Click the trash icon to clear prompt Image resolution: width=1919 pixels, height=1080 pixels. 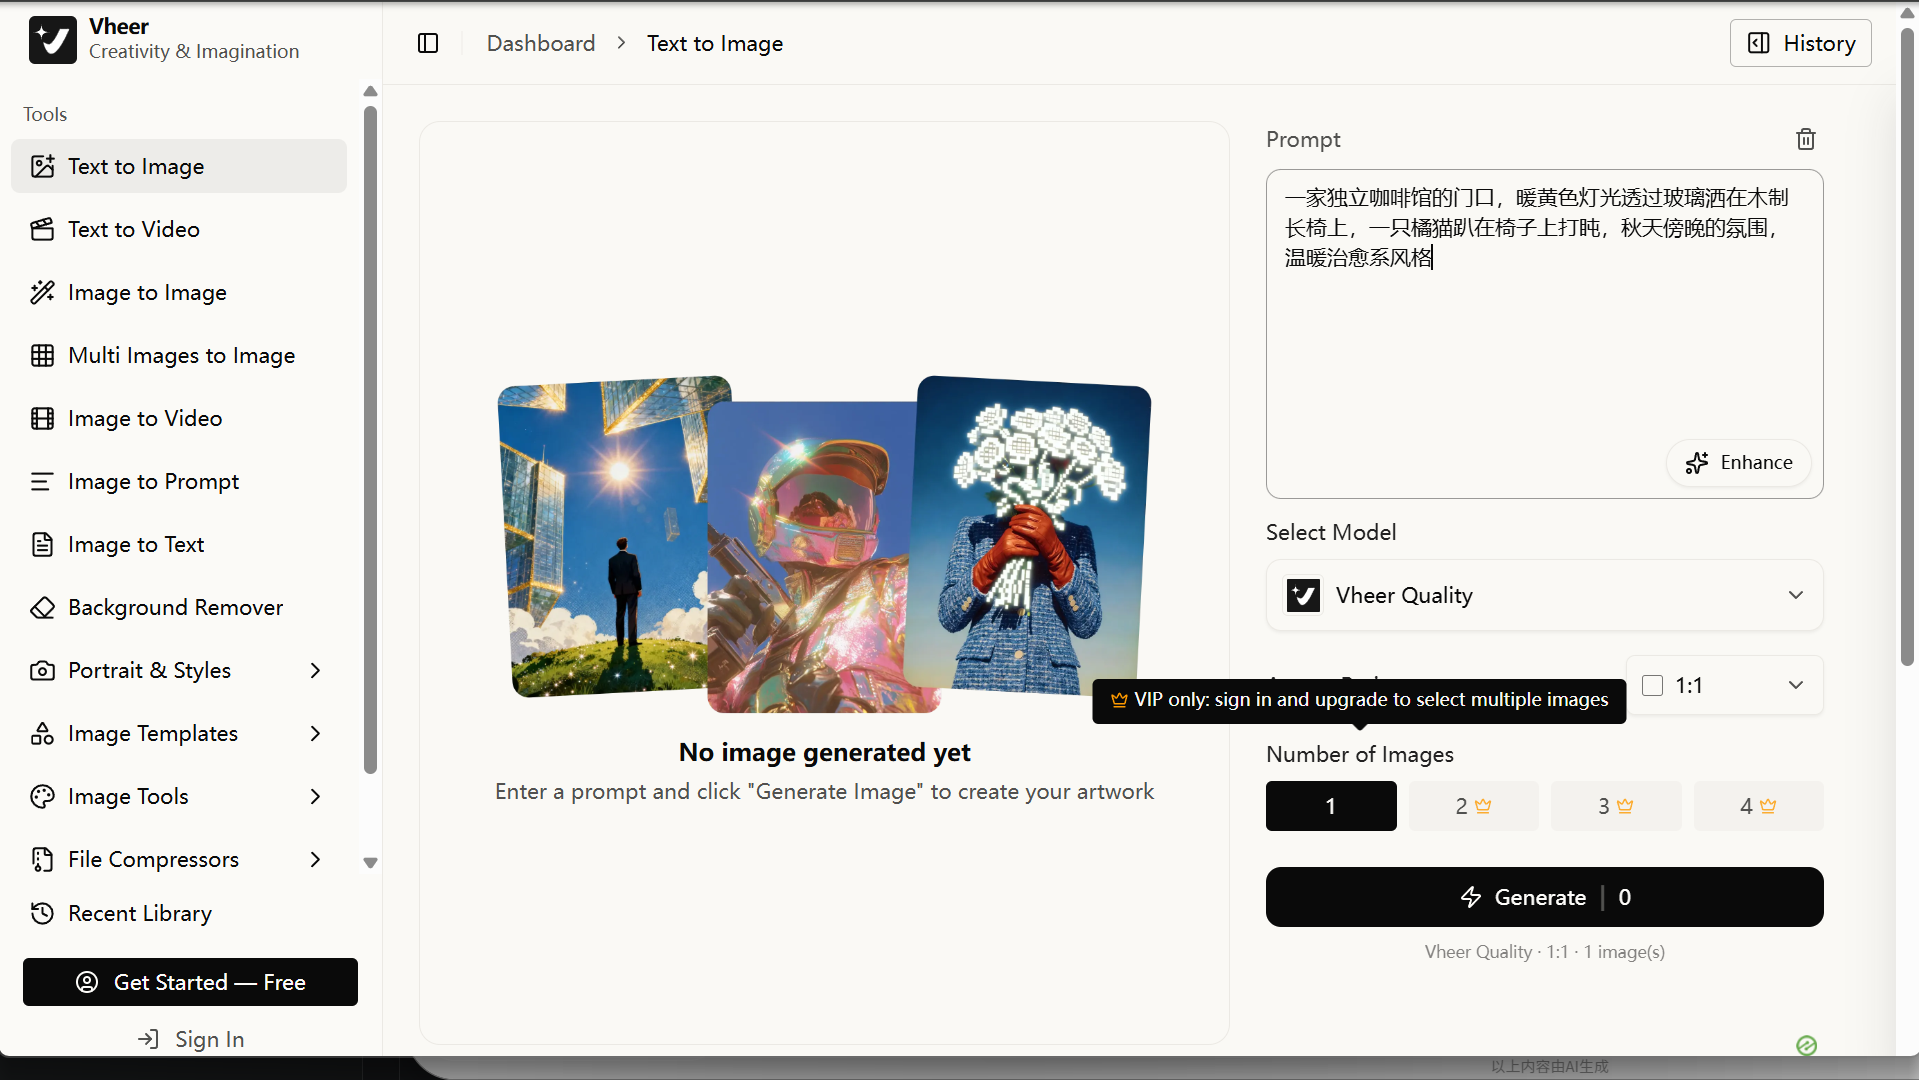click(1805, 139)
